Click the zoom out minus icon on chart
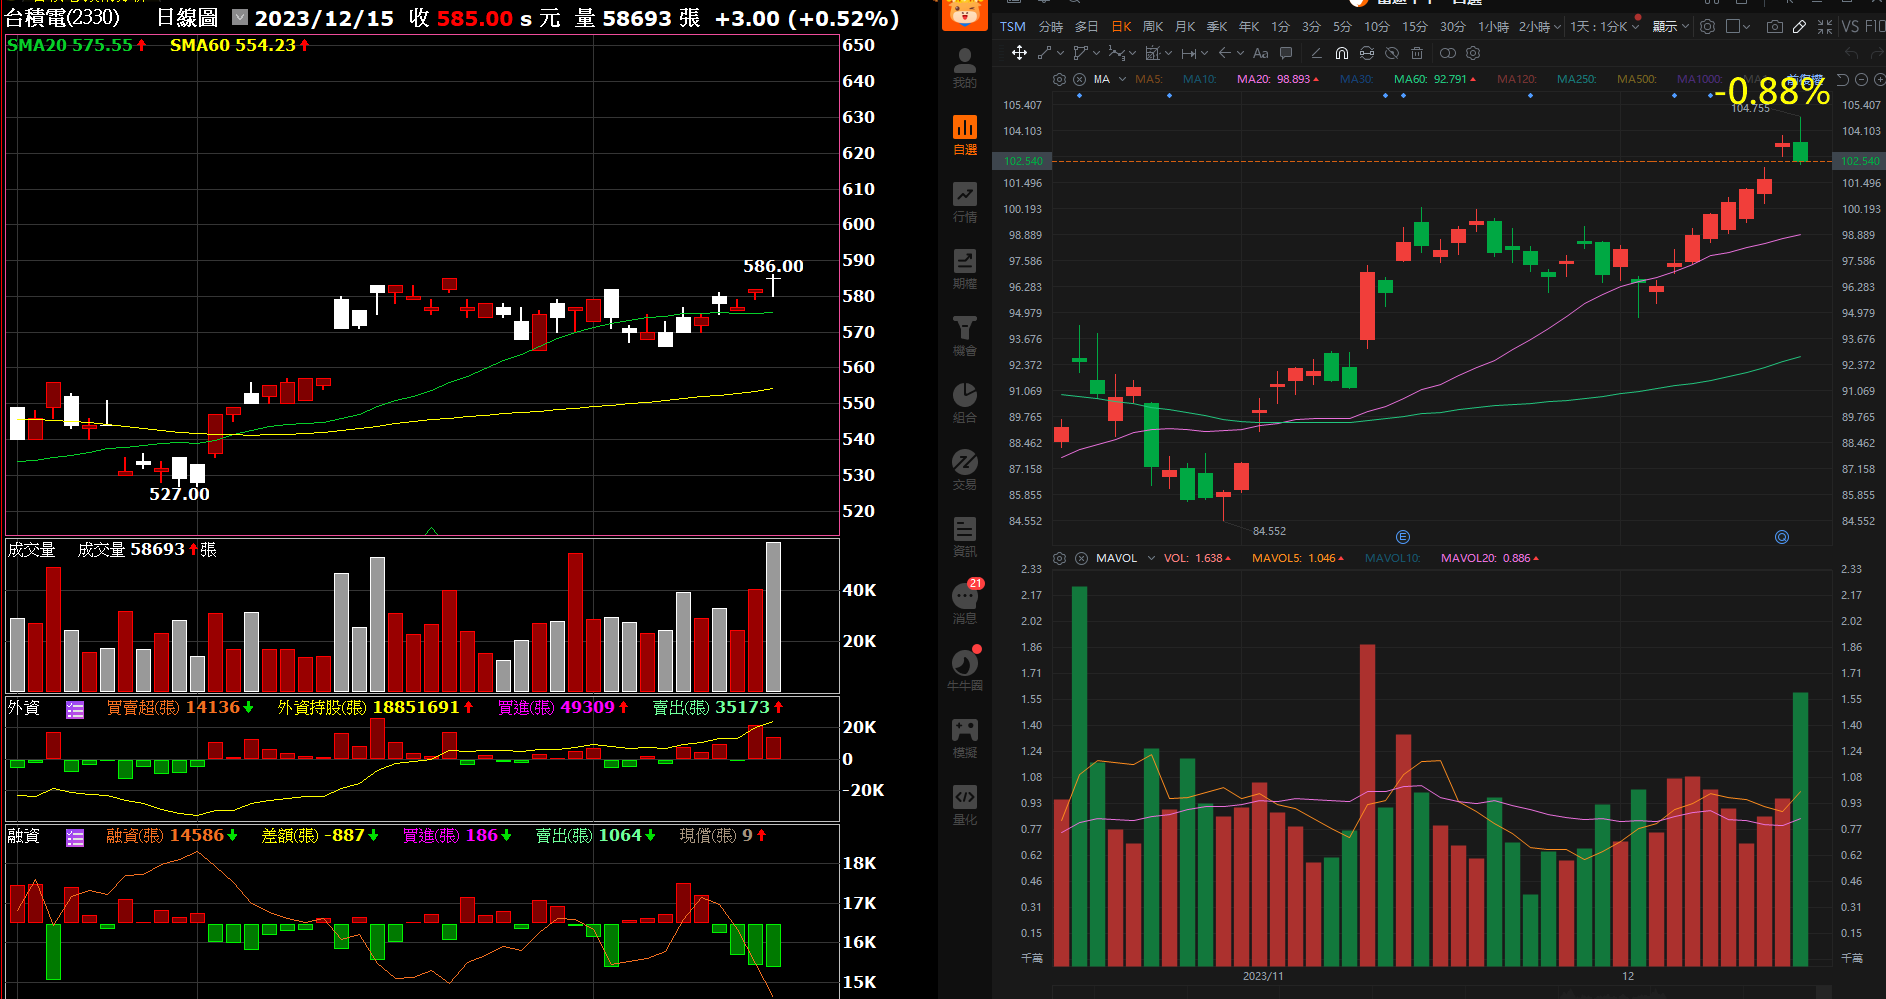Screen dimensions: 1886x999 1861,79
